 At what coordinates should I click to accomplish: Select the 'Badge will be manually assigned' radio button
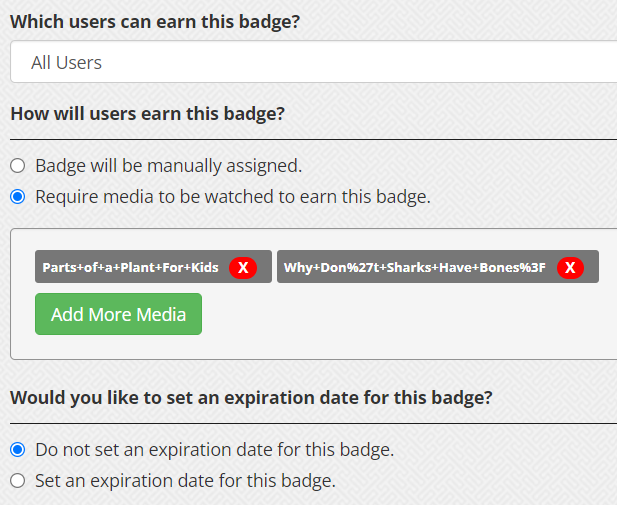coord(18,166)
